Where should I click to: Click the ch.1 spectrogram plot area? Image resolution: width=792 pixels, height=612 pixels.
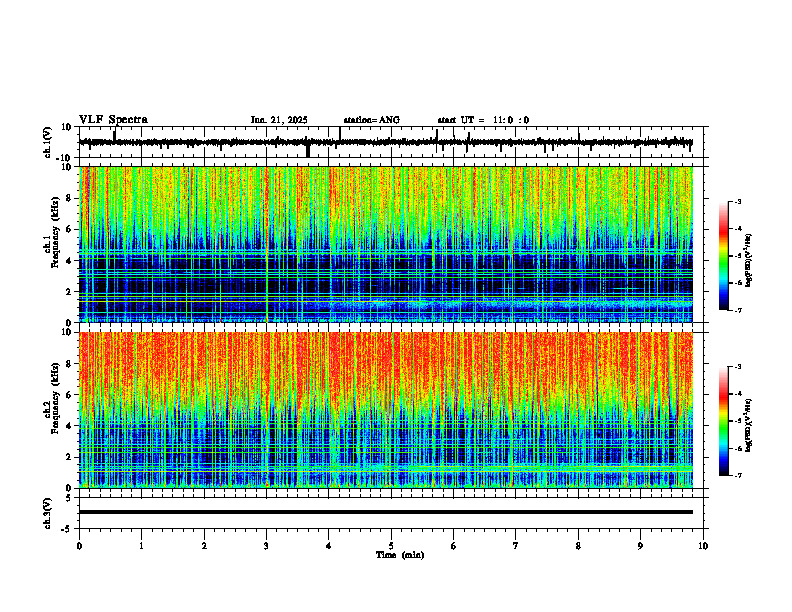[x=385, y=244]
